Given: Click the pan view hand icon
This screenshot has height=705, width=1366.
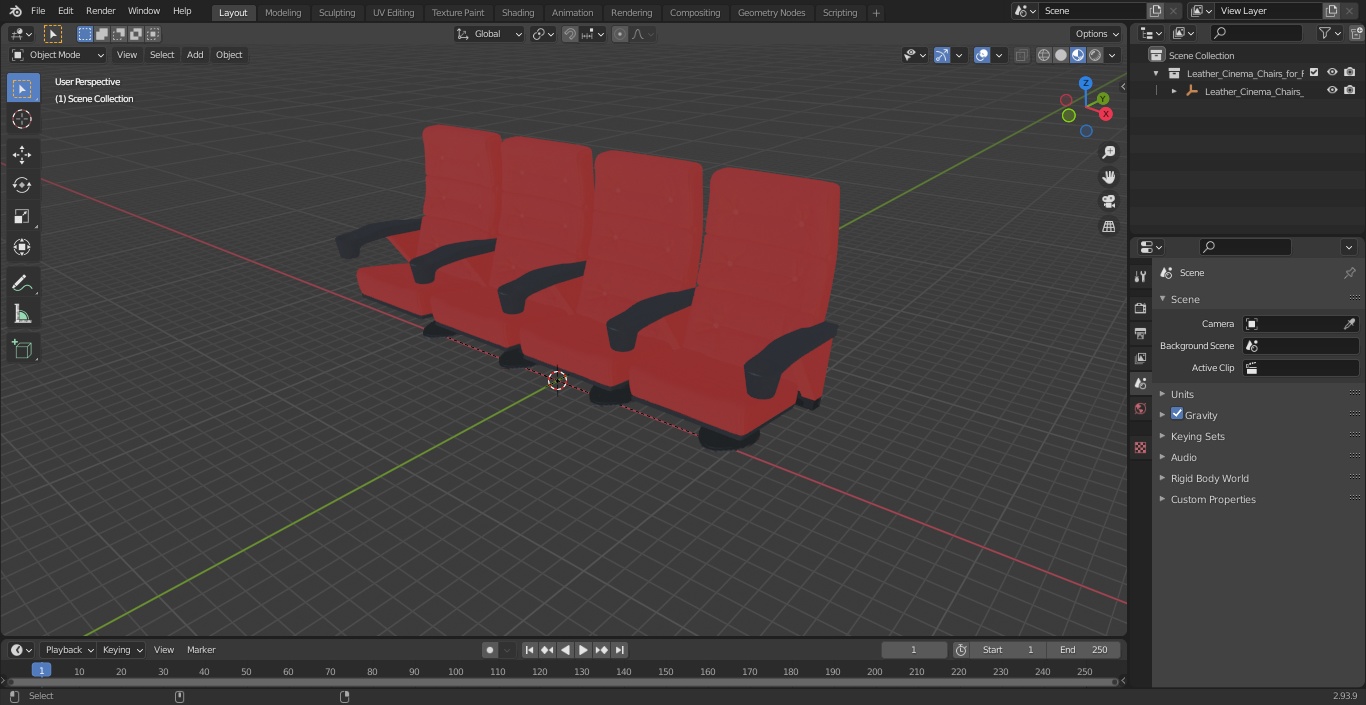Looking at the screenshot, I should (x=1108, y=177).
